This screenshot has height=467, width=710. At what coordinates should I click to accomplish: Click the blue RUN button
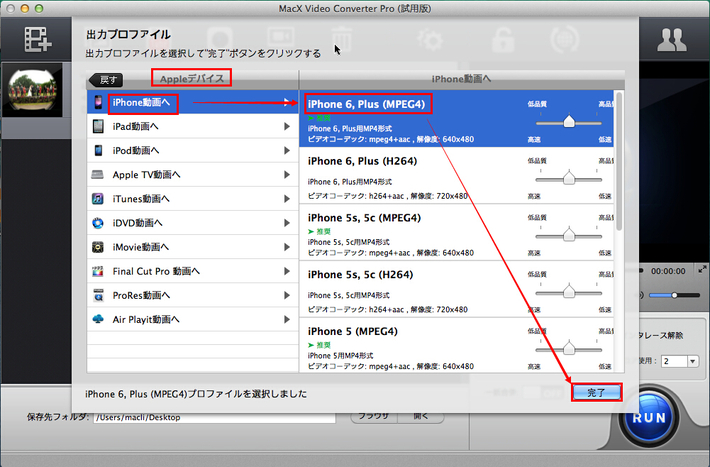tap(649, 417)
